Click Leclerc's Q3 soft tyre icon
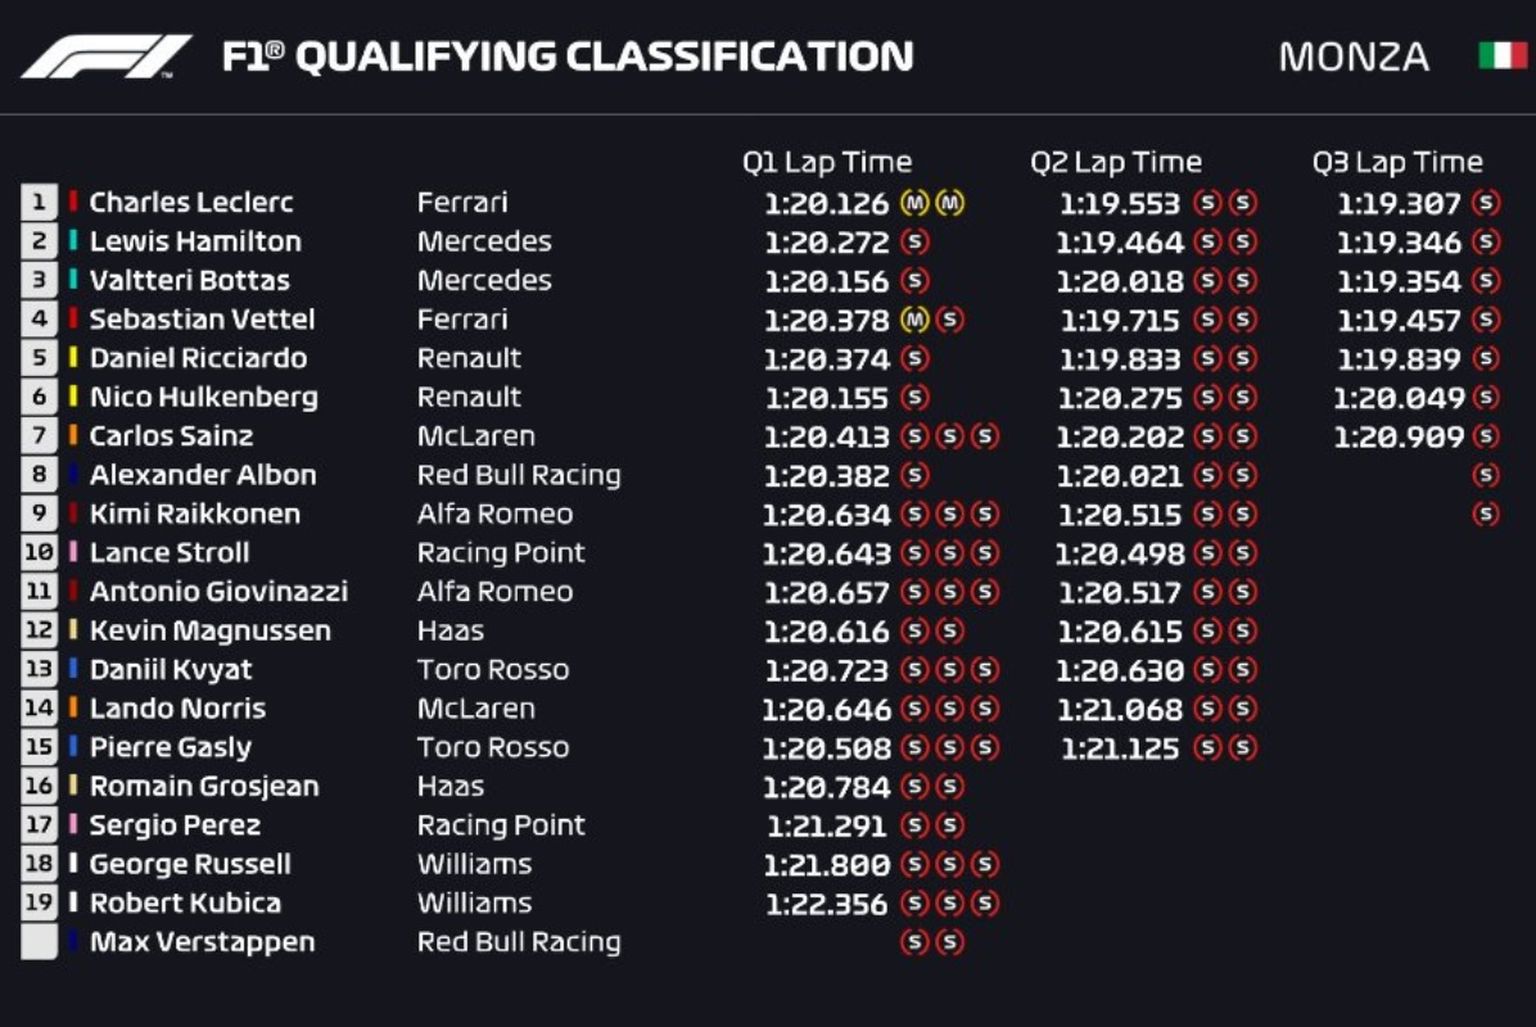The image size is (1536, 1027). point(1485,203)
